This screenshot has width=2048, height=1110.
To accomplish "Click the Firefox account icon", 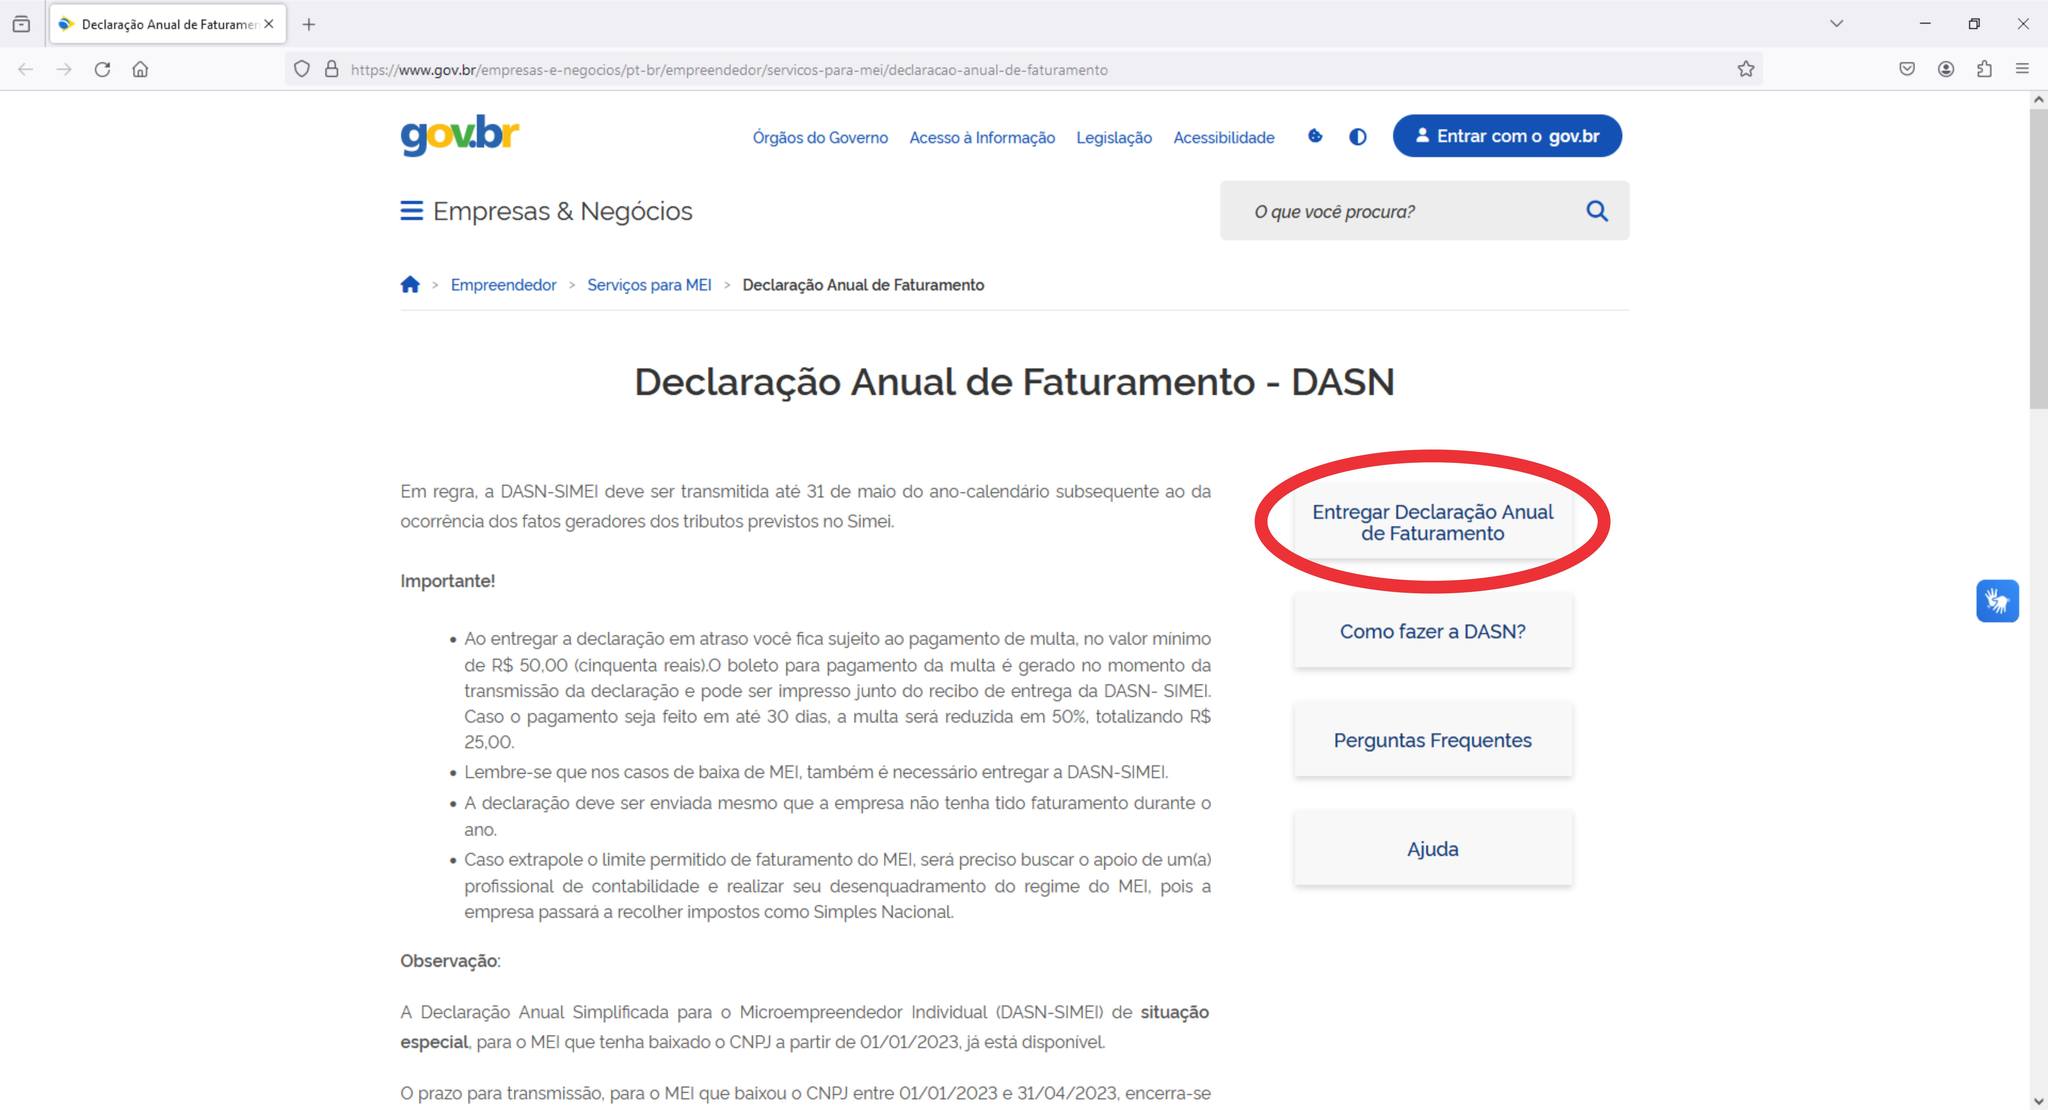I will [1945, 69].
